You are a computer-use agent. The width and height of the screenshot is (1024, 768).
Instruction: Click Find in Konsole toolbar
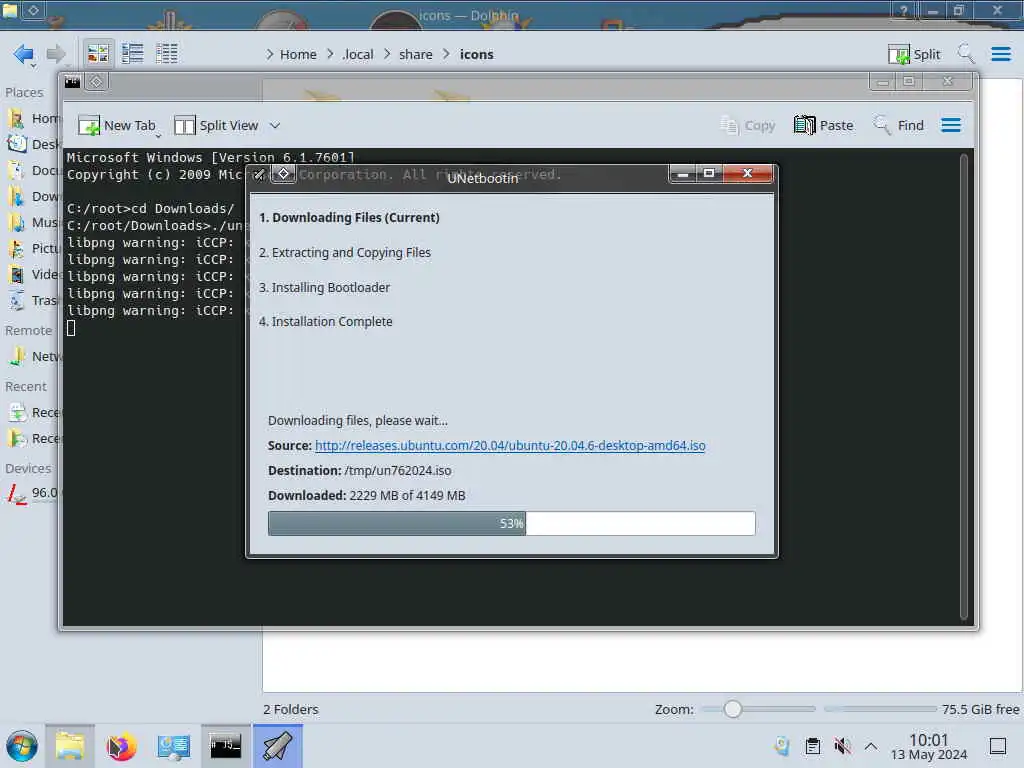coord(899,125)
